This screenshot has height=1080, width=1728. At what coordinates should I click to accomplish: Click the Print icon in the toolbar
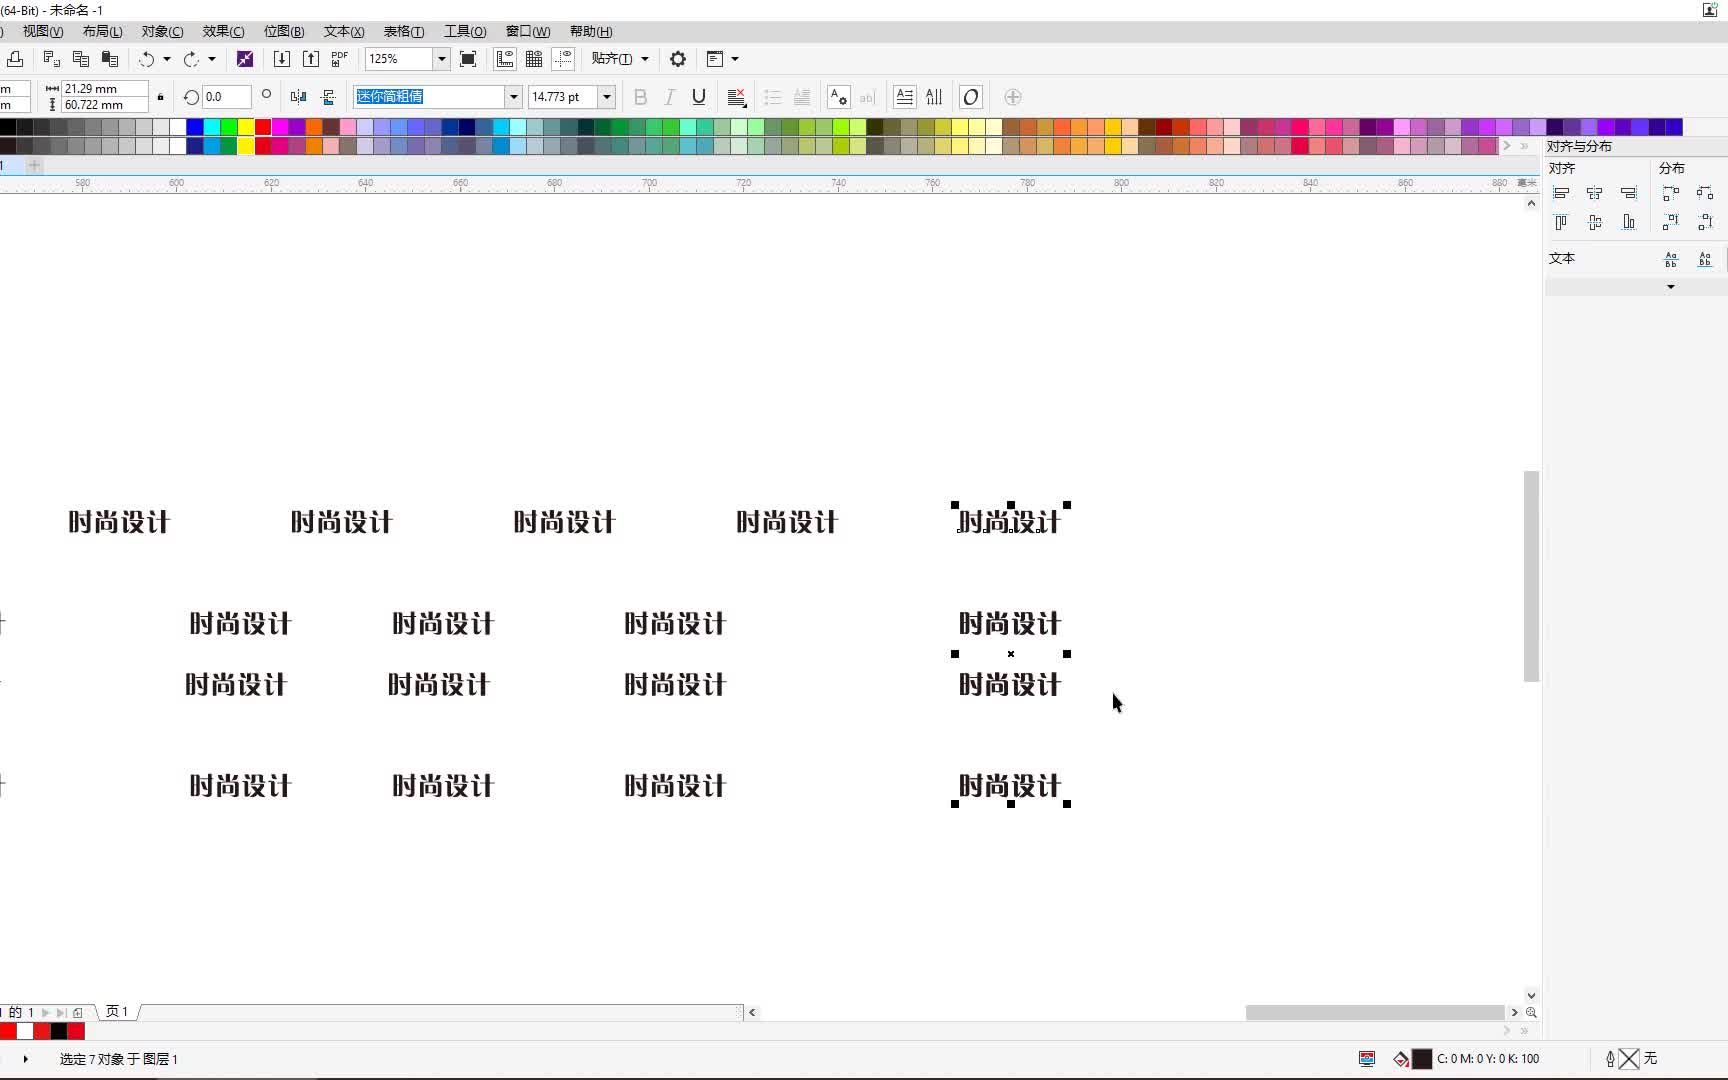coord(14,59)
